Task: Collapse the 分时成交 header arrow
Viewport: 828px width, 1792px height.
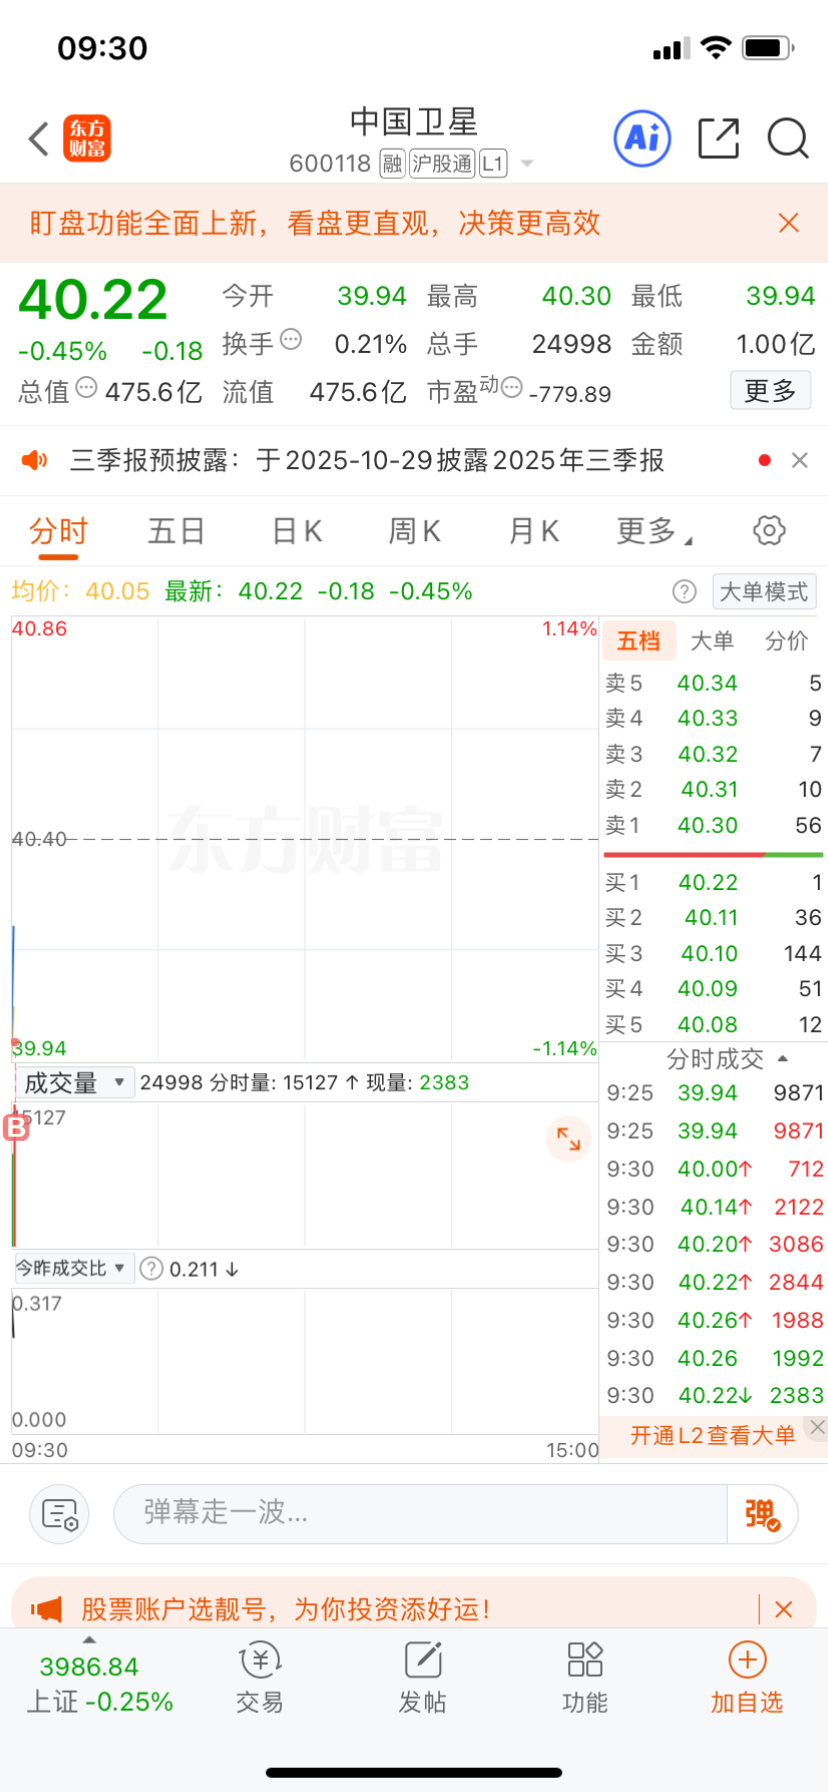Action: (x=783, y=1059)
